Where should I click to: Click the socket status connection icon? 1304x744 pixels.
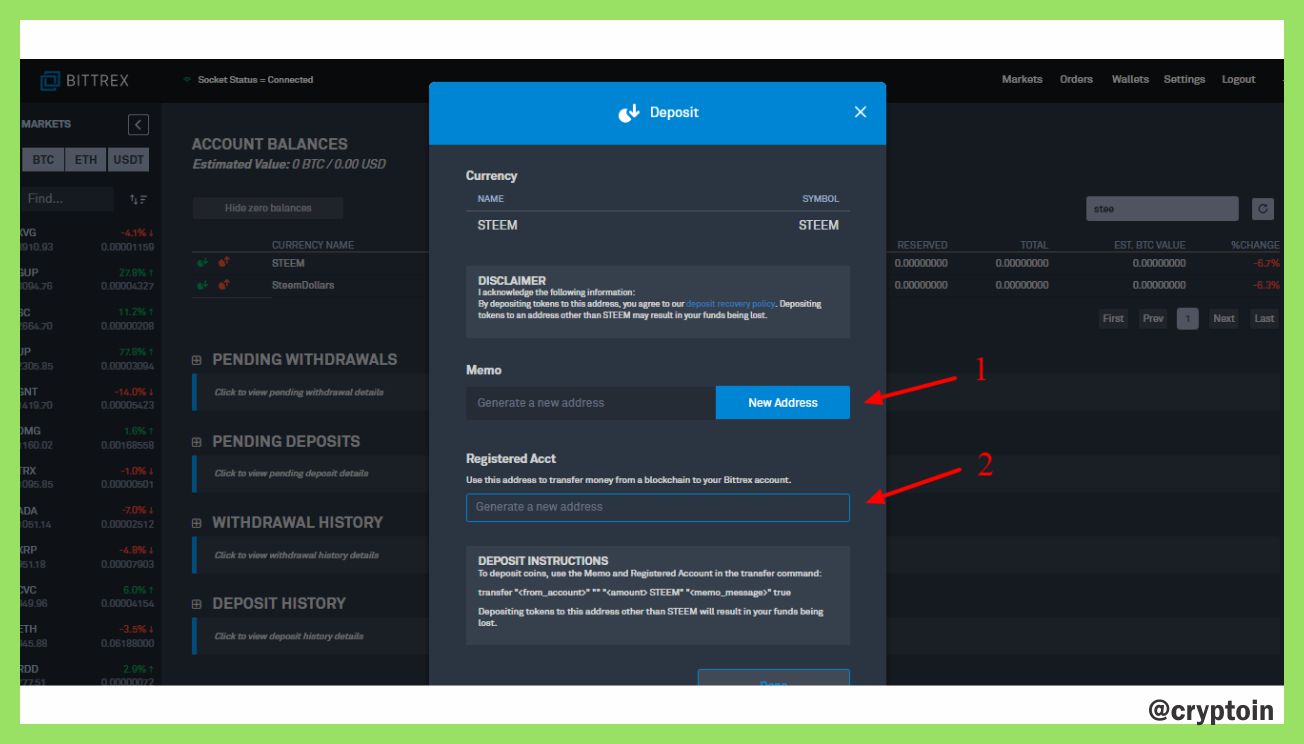coord(186,80)
